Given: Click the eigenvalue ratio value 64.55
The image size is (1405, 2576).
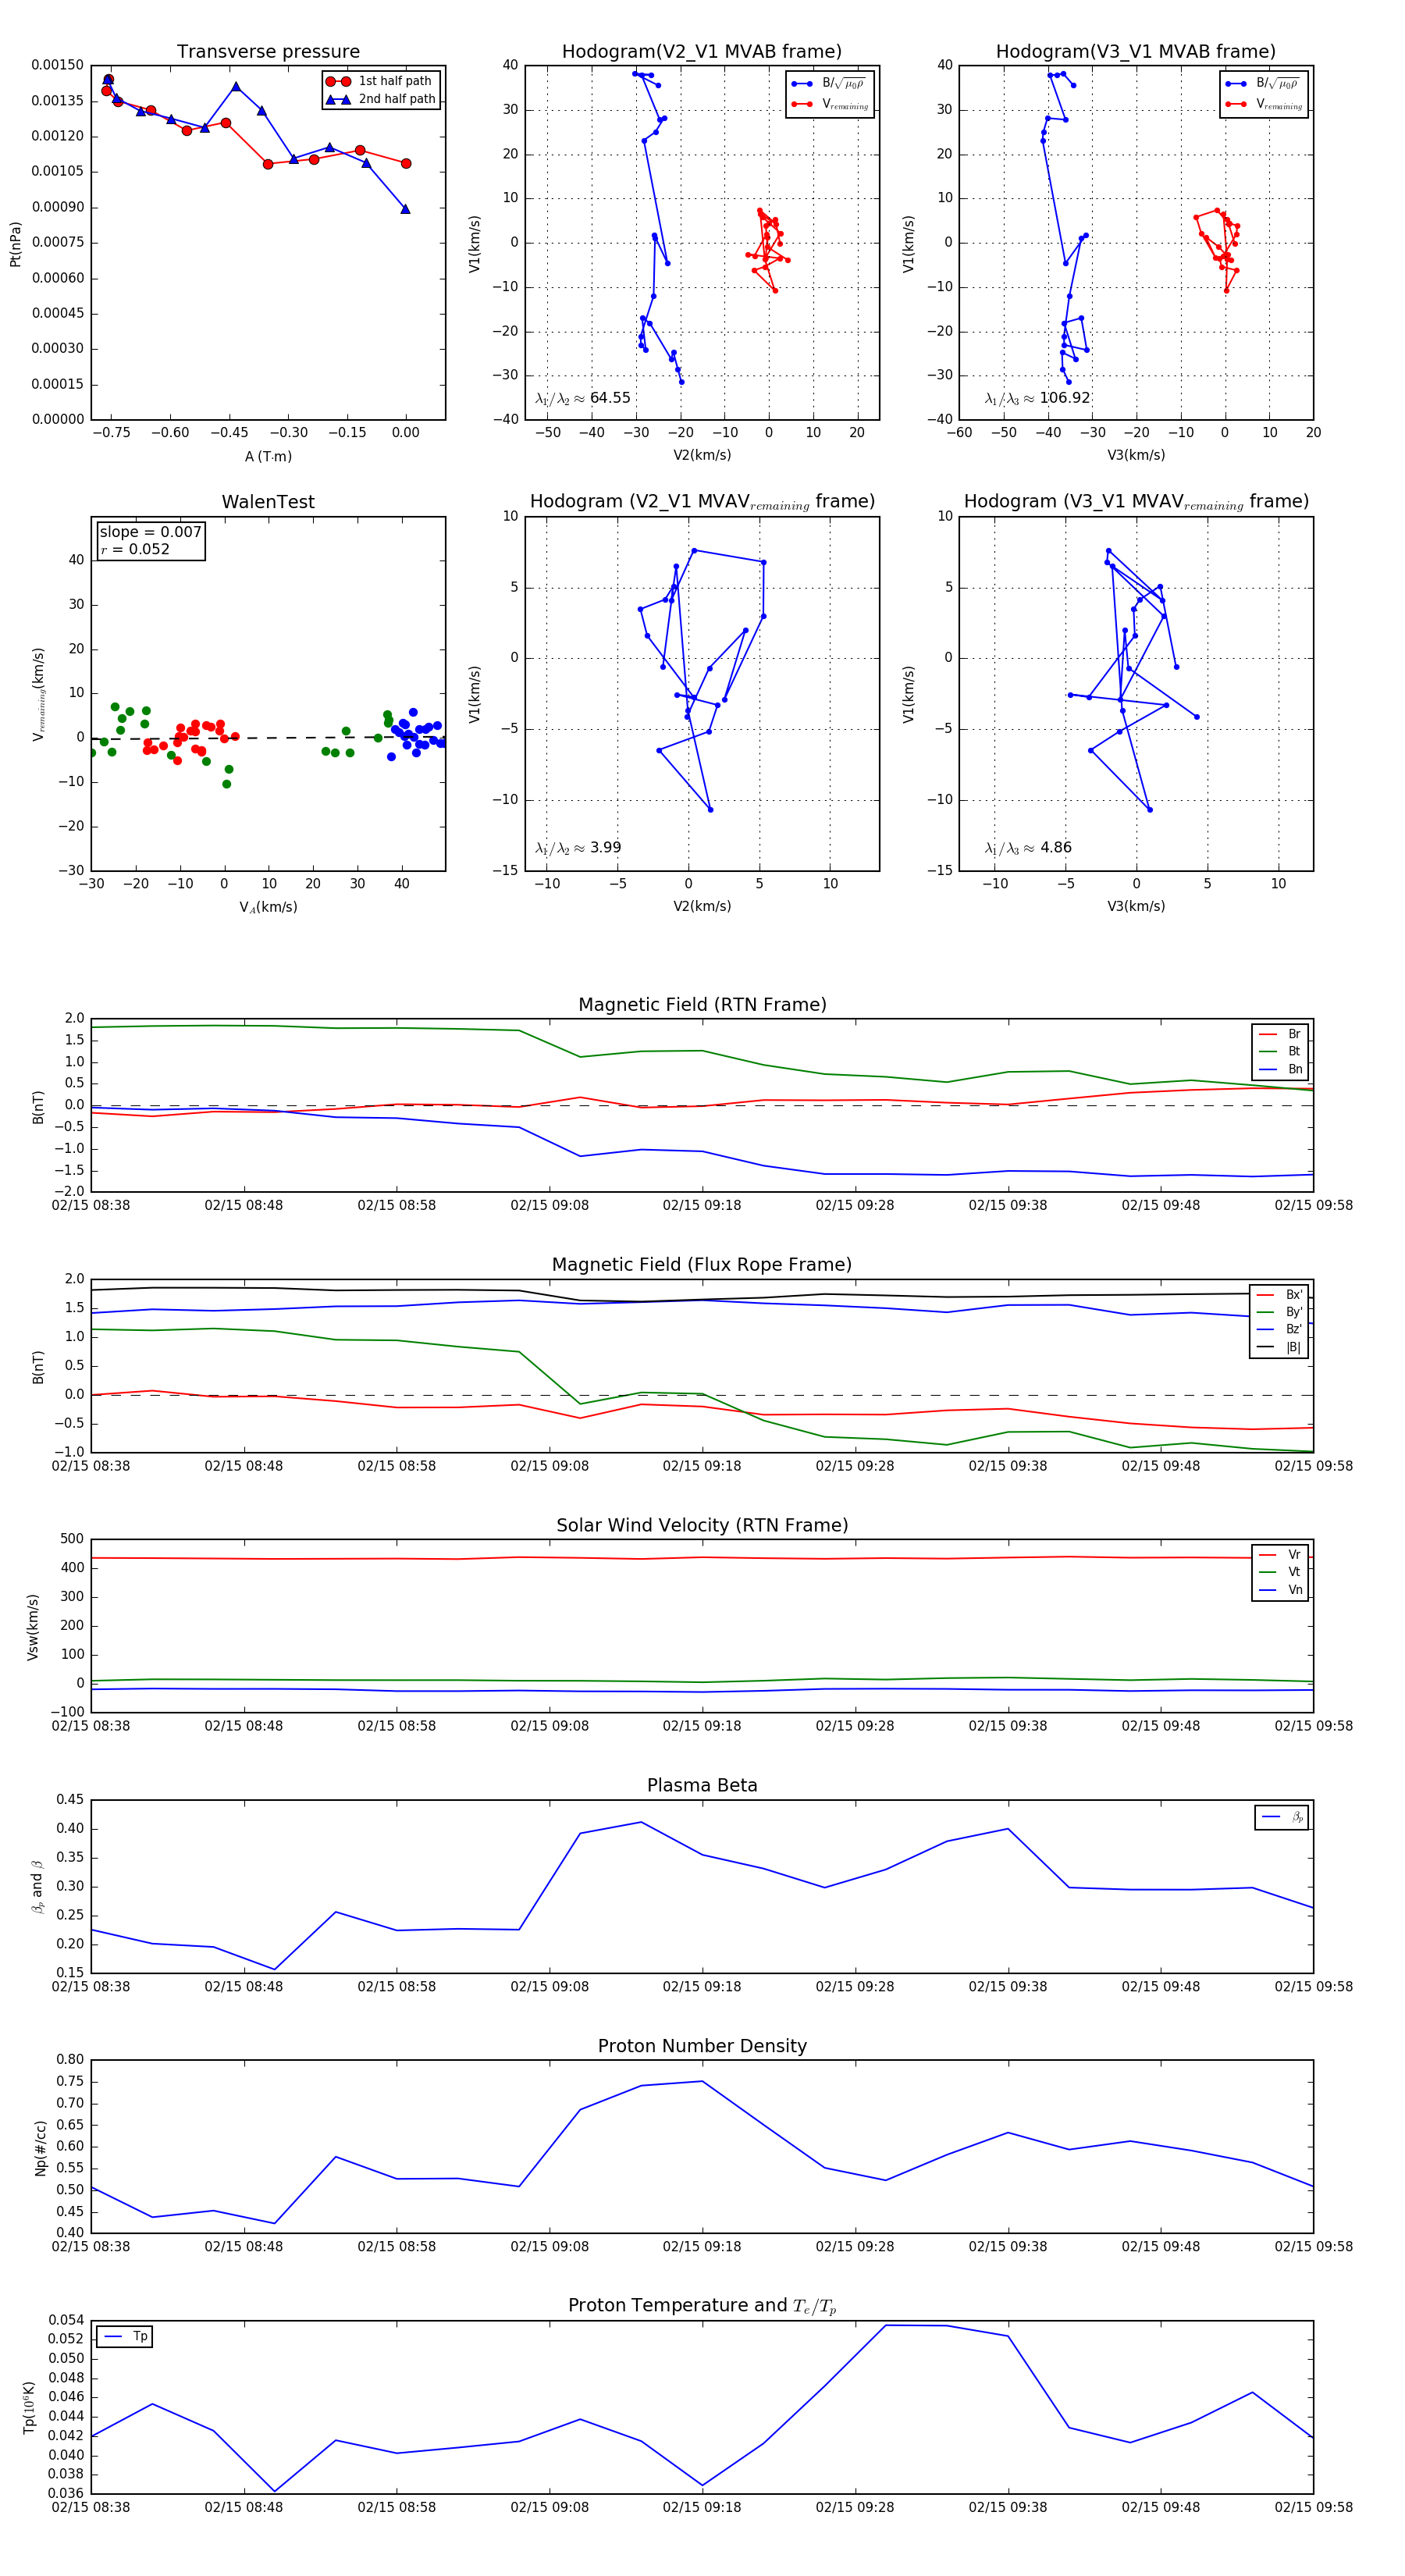Looking at the screenshot, I should [610, 398].
